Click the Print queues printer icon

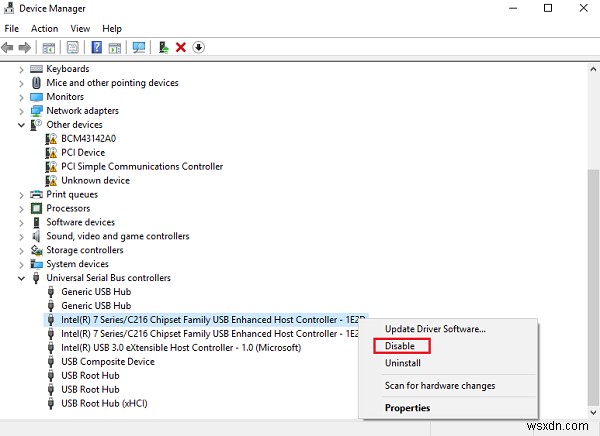[x=36, y=194]
